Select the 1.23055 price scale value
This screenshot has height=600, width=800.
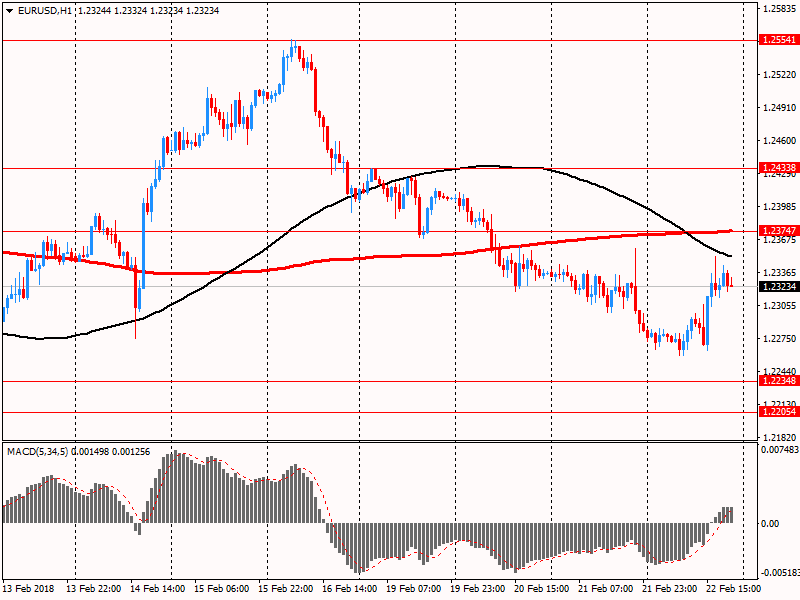780,306
